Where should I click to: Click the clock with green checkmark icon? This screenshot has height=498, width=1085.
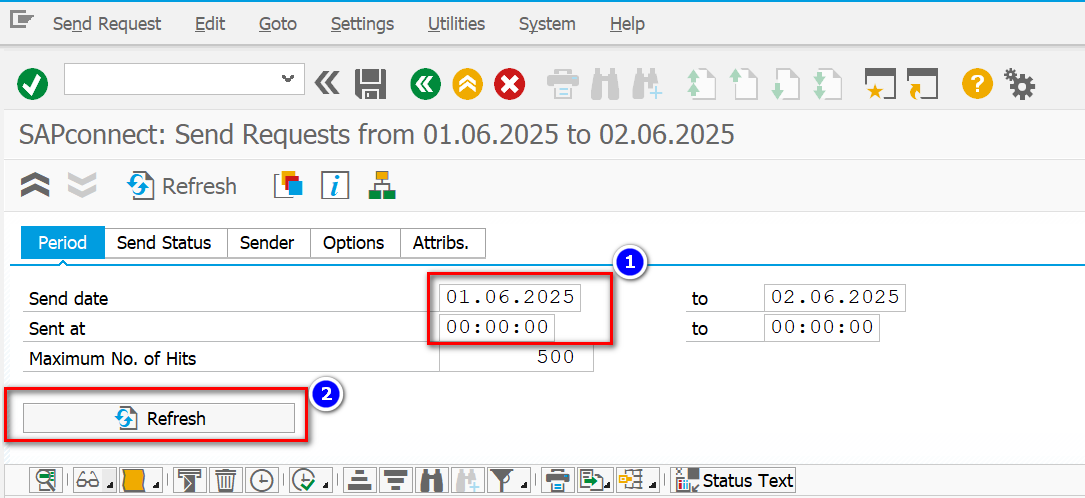(305, 479)
